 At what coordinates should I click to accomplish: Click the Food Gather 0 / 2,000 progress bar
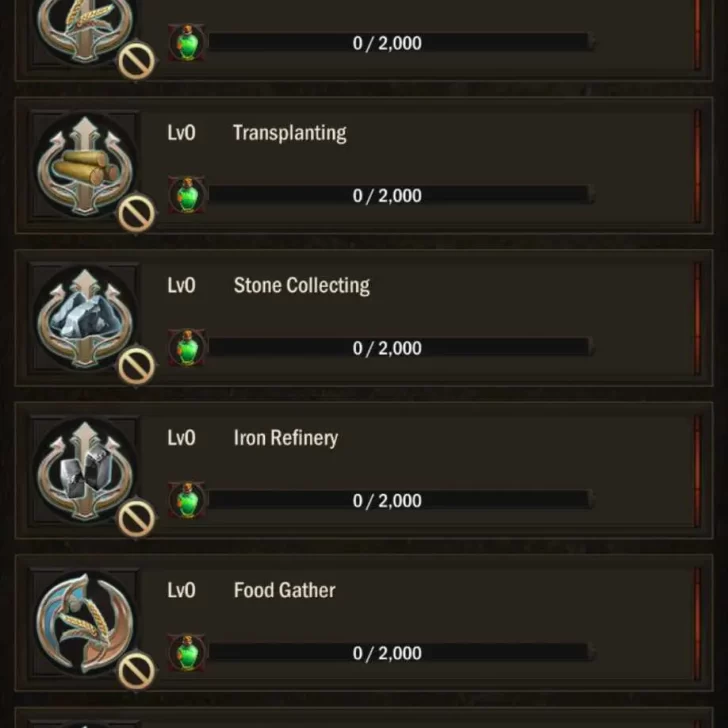tap(398, 653)
